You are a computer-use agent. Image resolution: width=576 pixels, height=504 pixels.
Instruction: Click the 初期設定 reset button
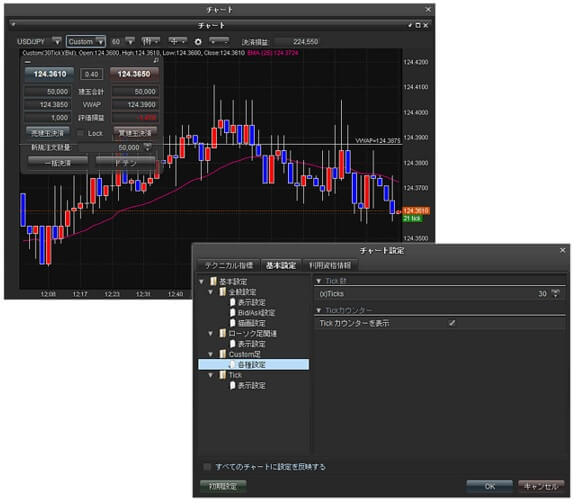(223, 486)
